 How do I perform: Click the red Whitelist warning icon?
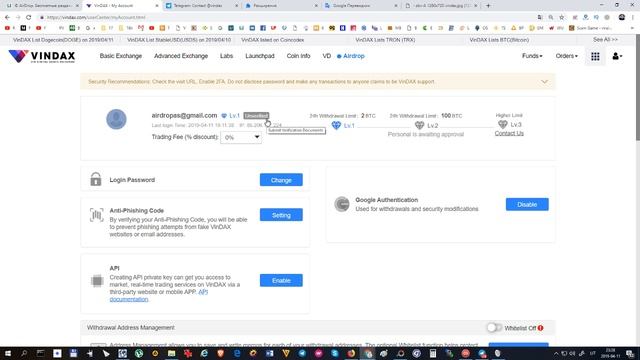point(540,328)
